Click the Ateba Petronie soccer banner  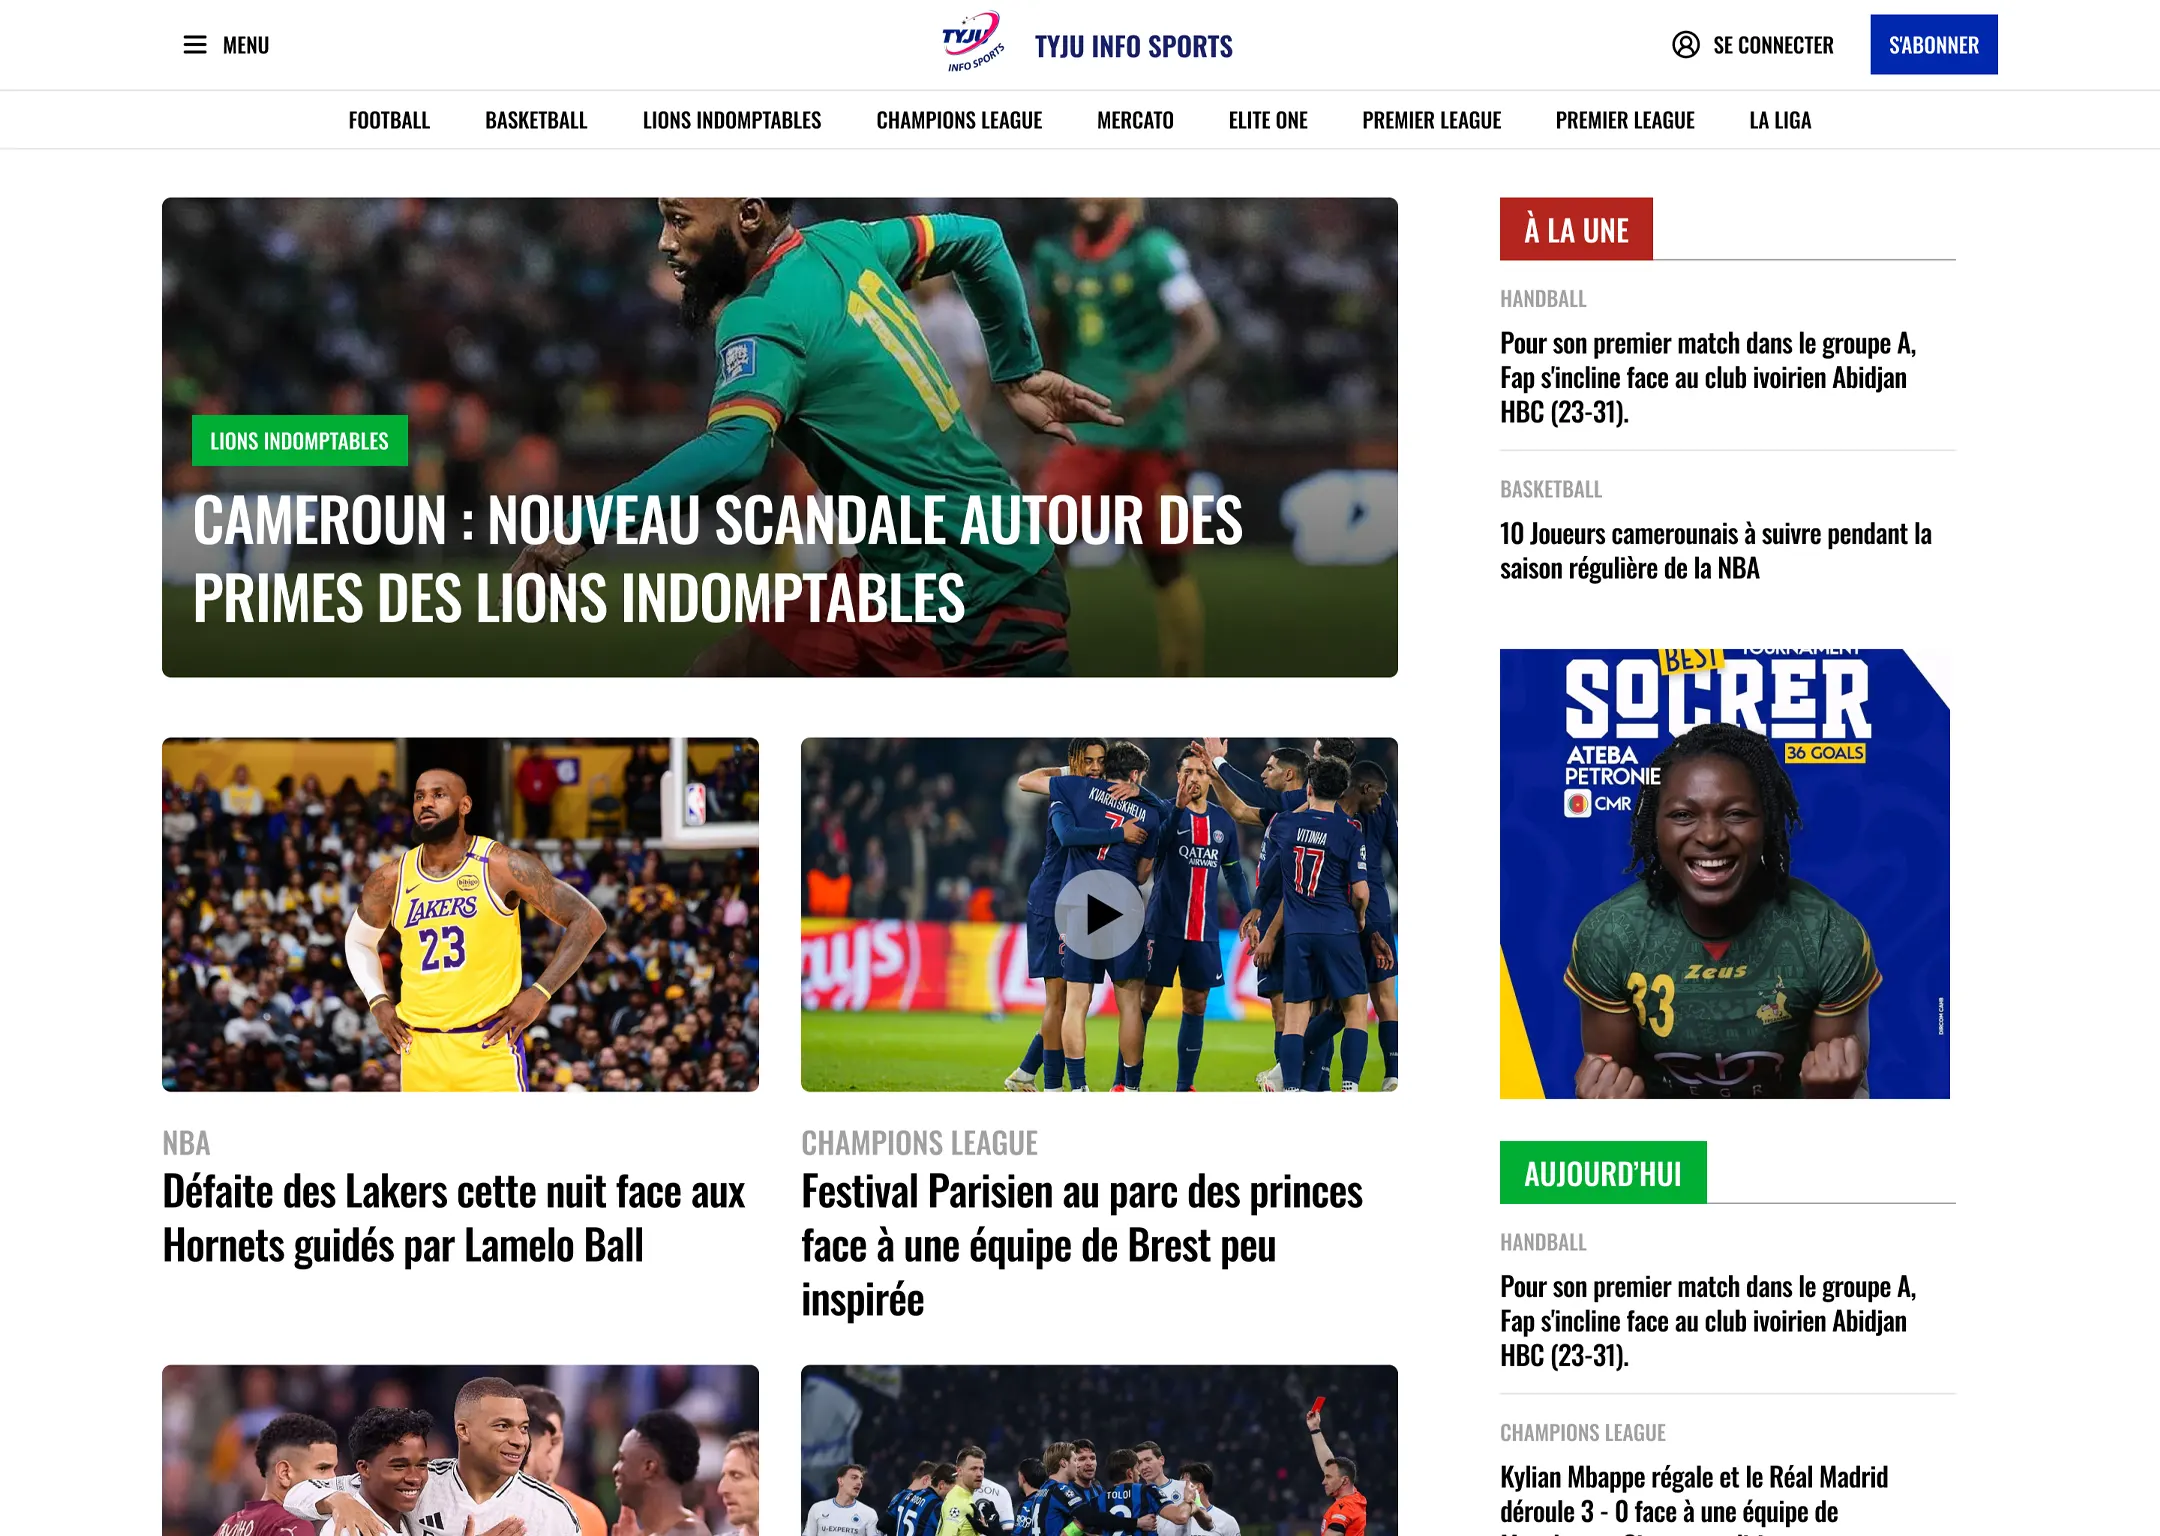[1724, 873]
